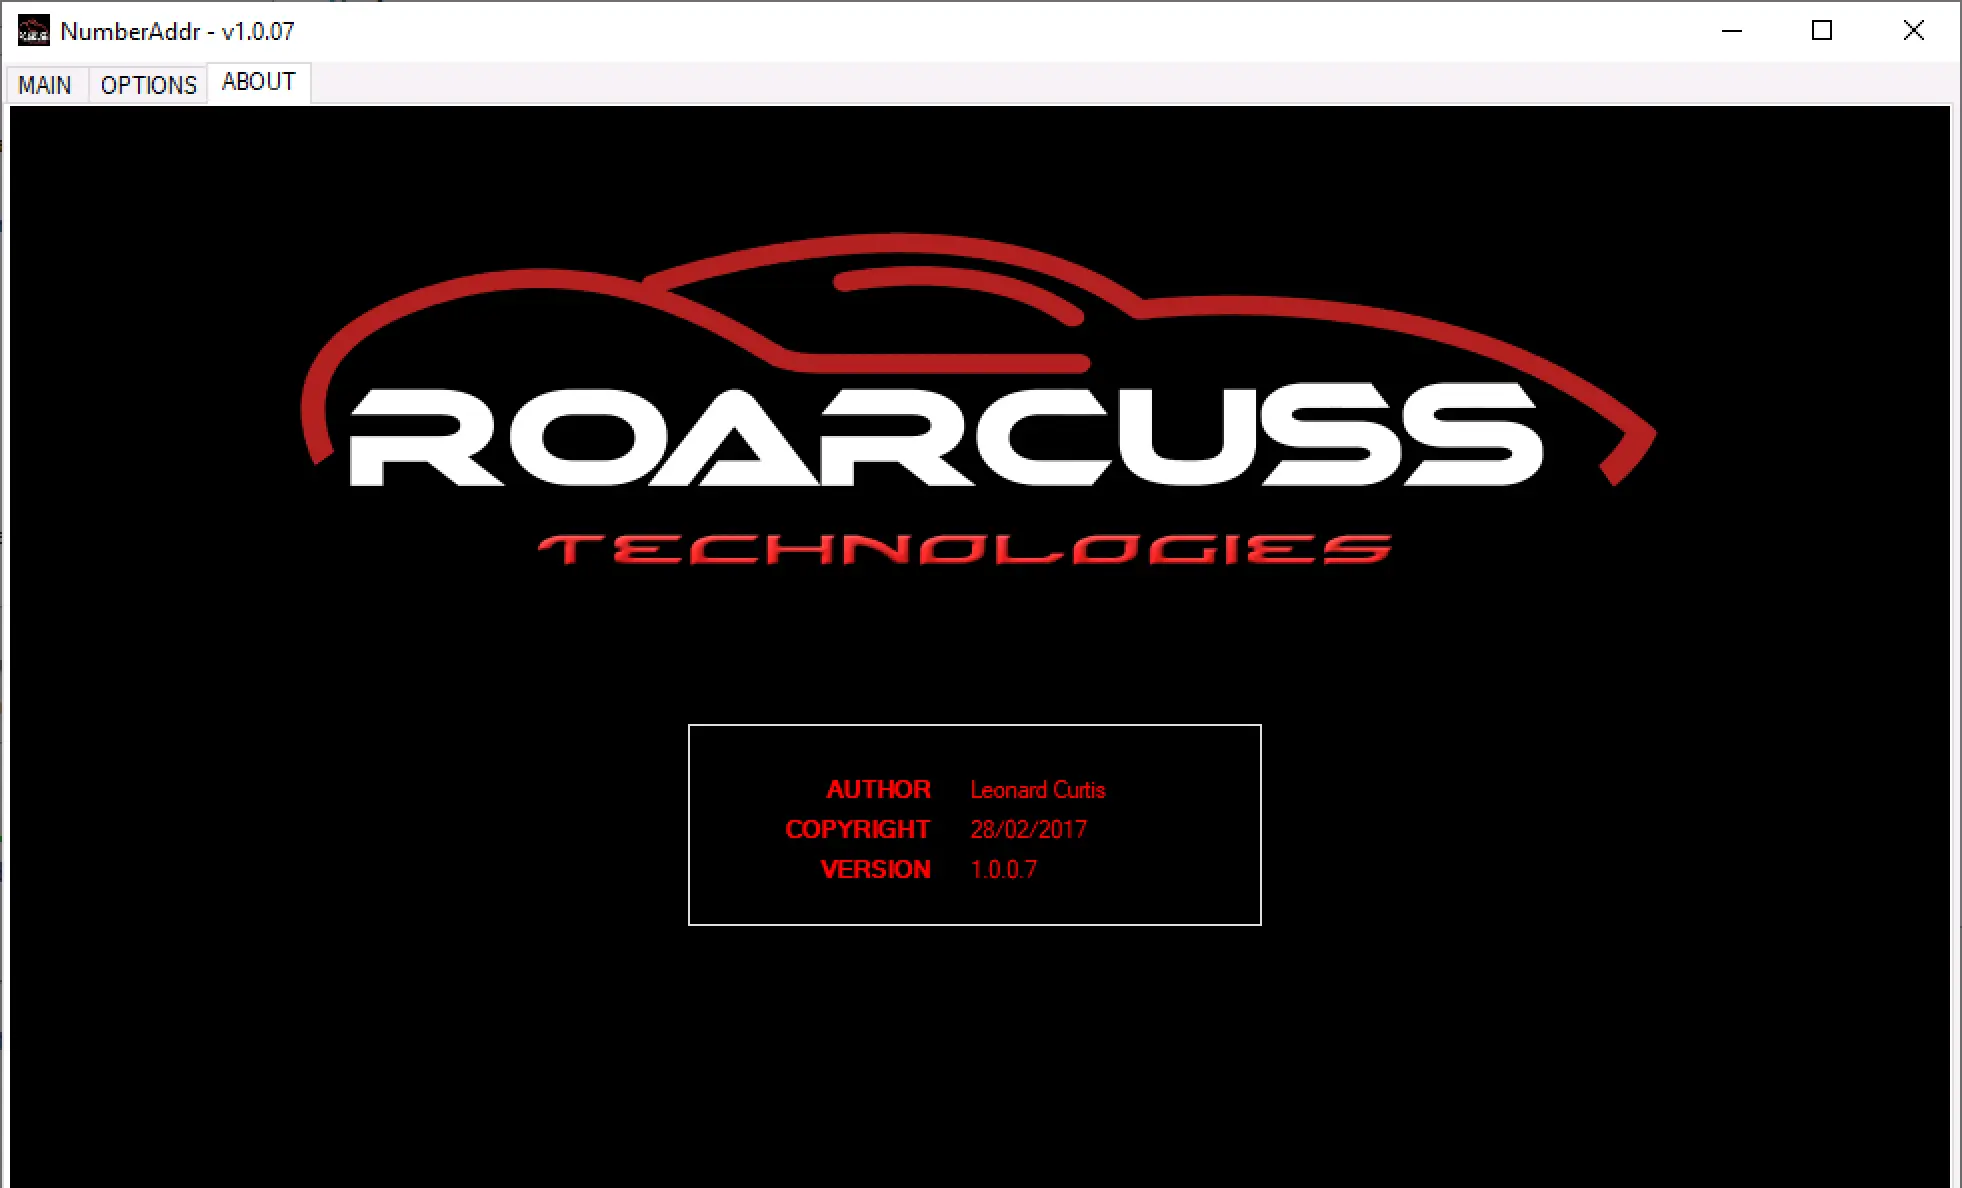Viewport: 1962px width, 1188px height.
Task: Click the AUTHOR label
Action: (x=878, y=790)
